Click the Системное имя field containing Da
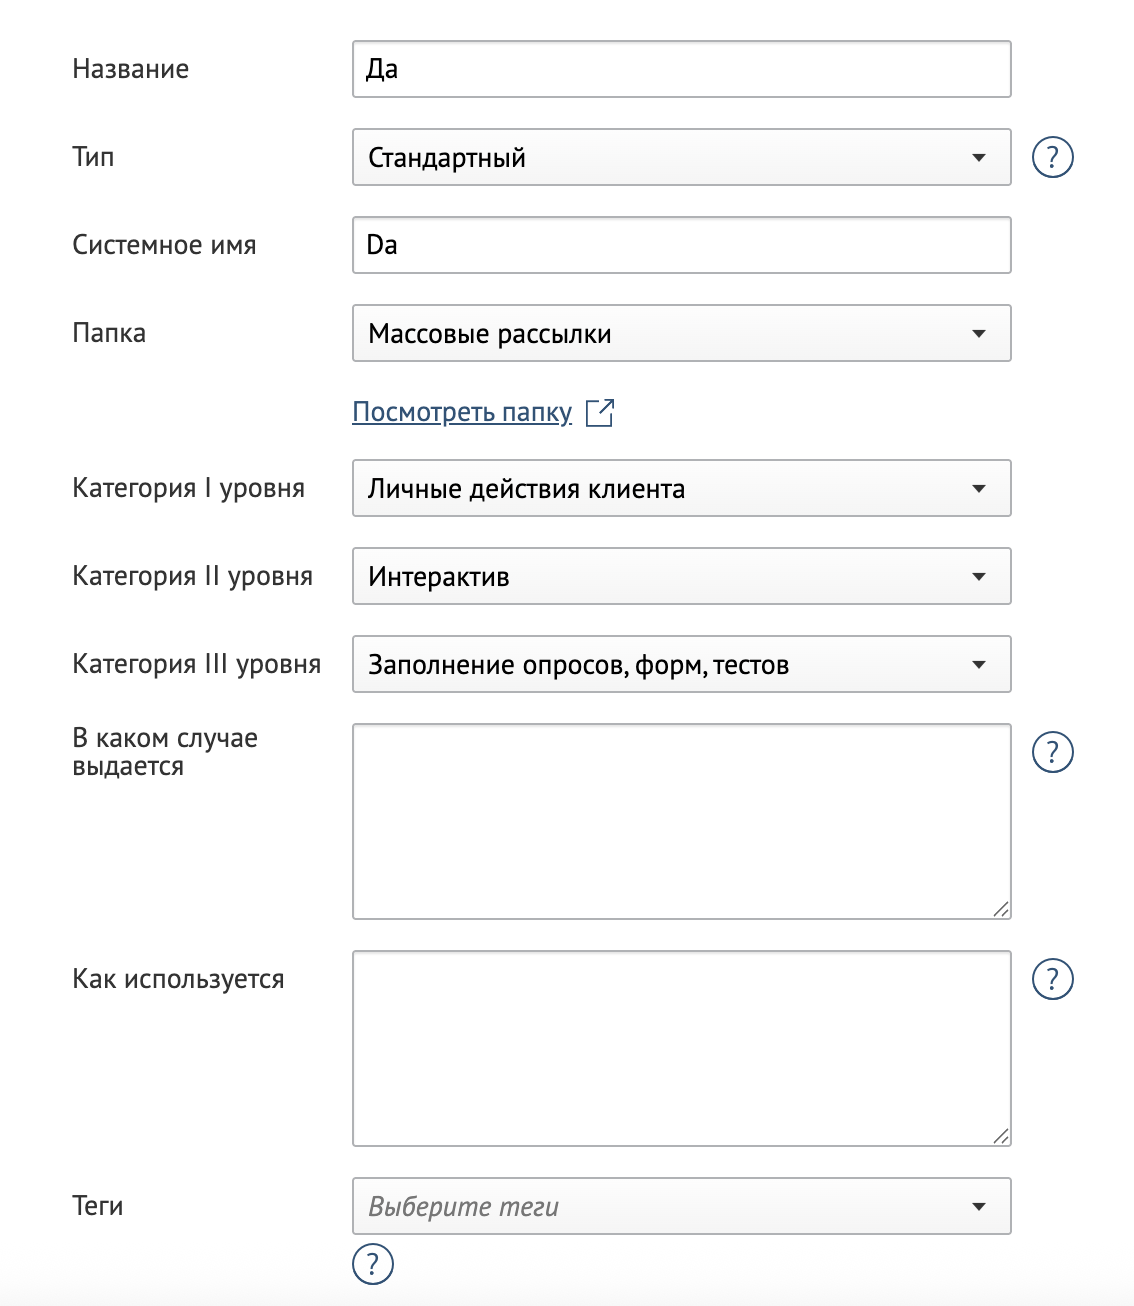 click(682, 245)
